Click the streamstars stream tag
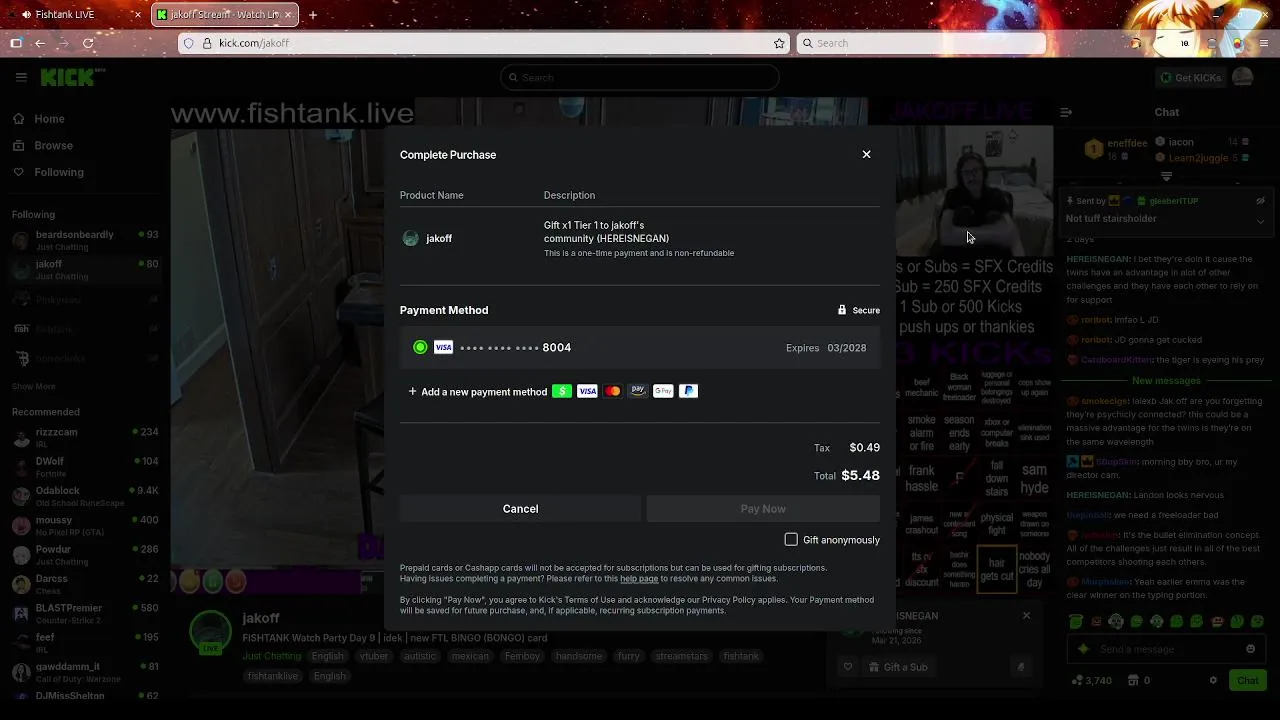 pyautogui.click(x=681, y=656)
